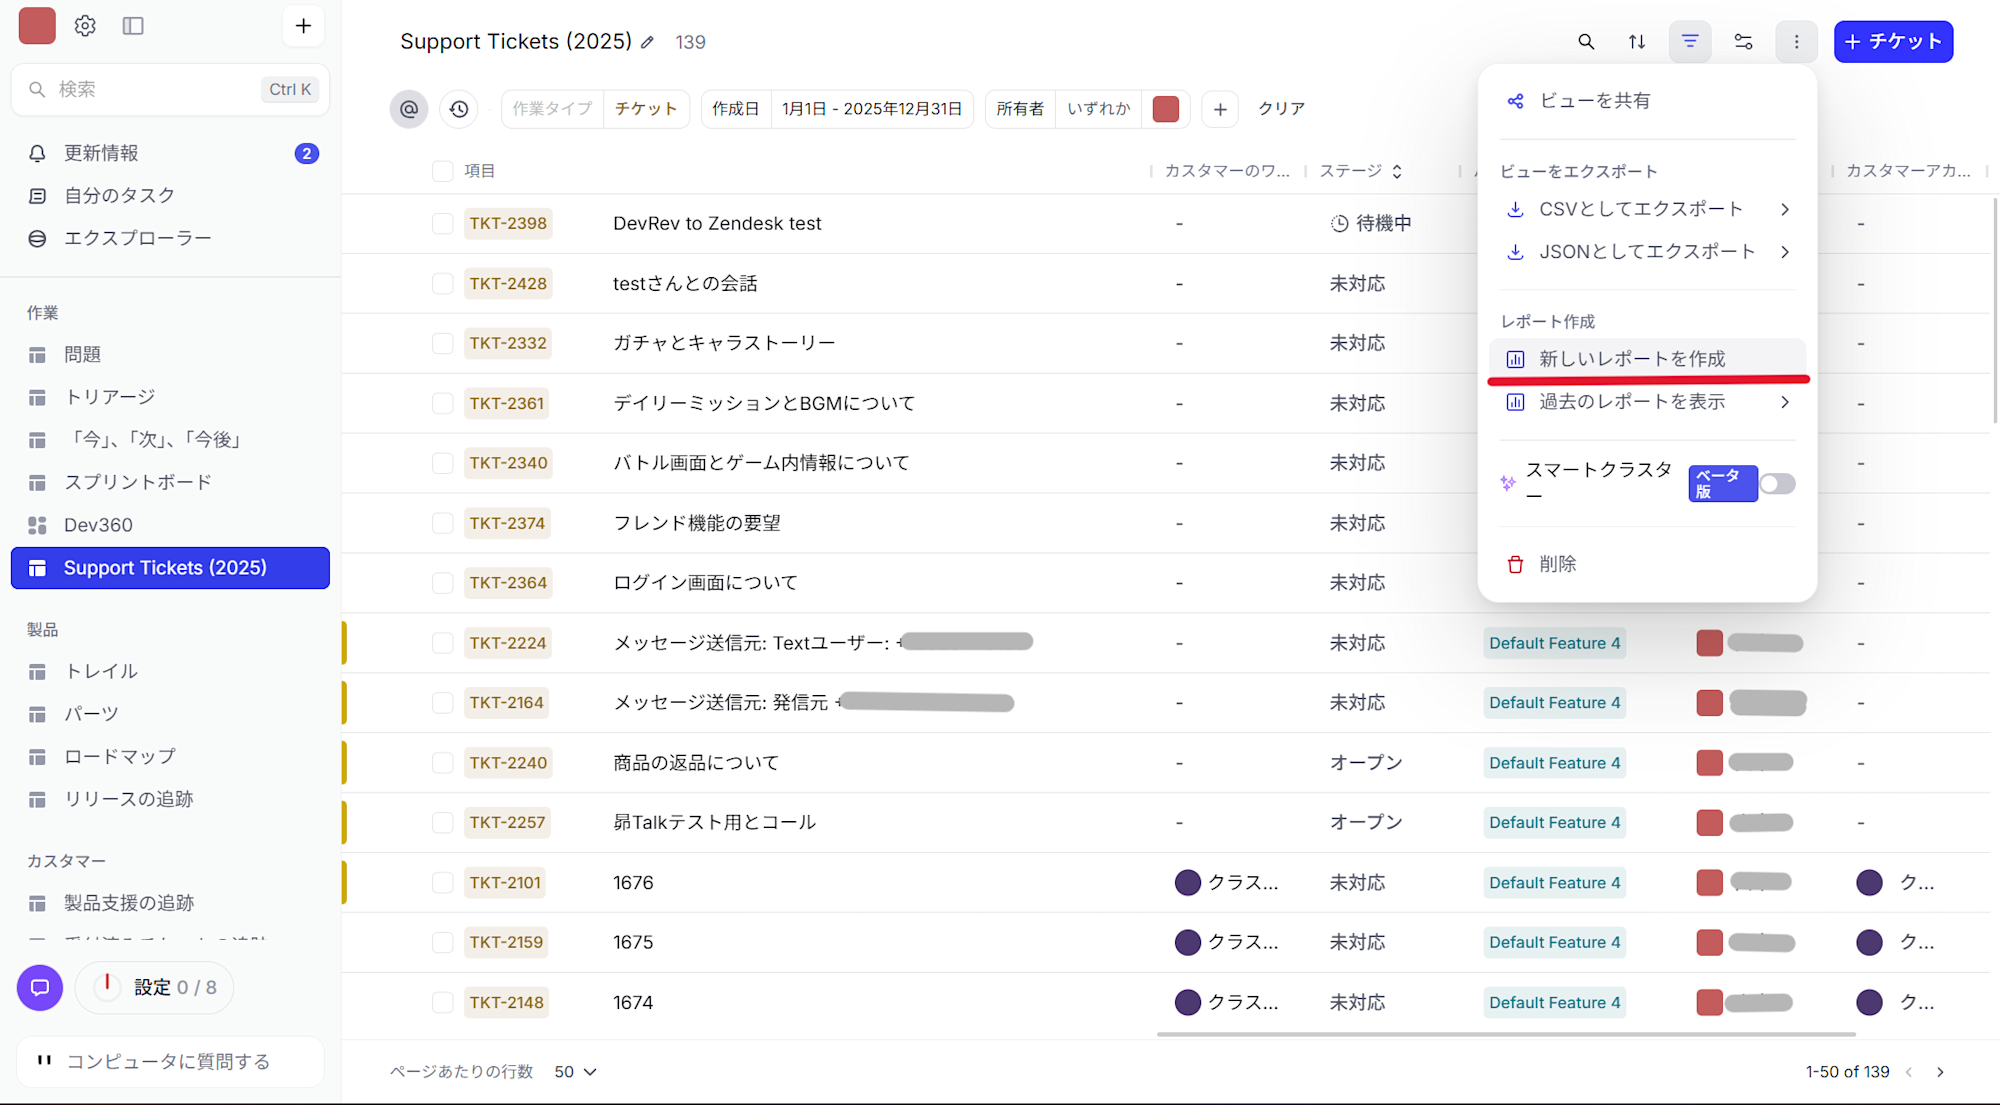Click the @mention filter icon
Screen dimensions: 2000x1105
(408, 109)
